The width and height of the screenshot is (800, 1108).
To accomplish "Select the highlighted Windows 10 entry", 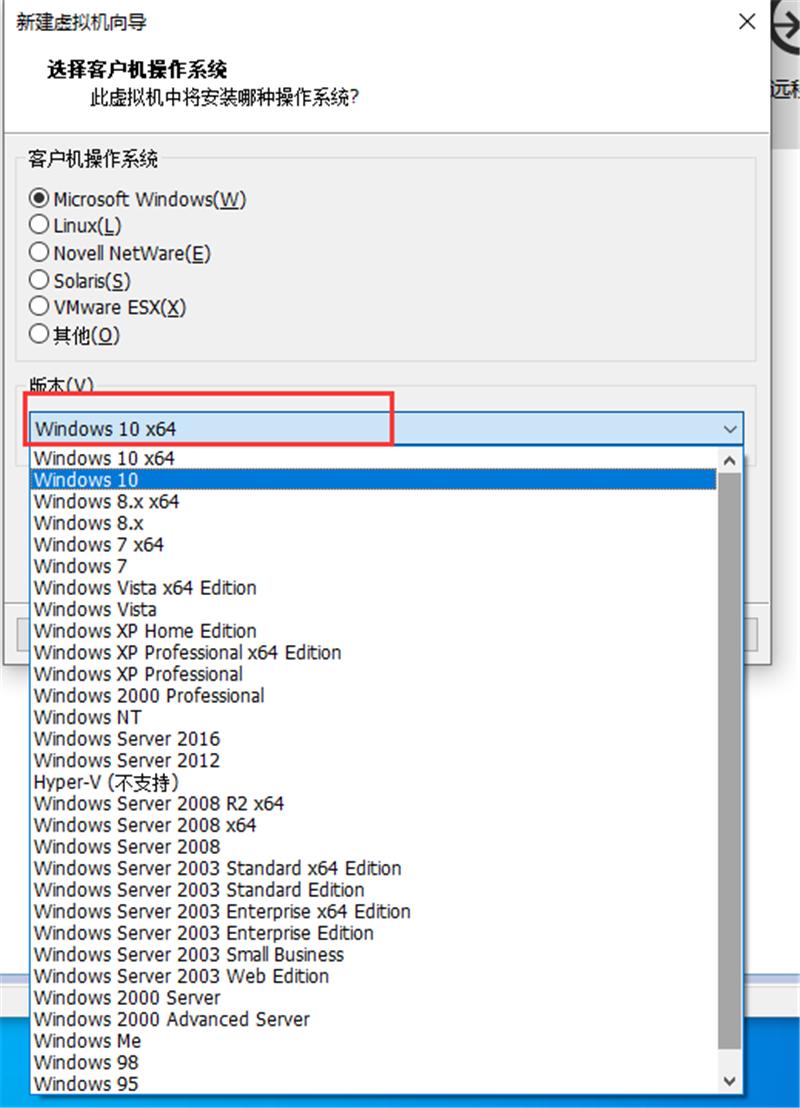I will click(374, 480).
